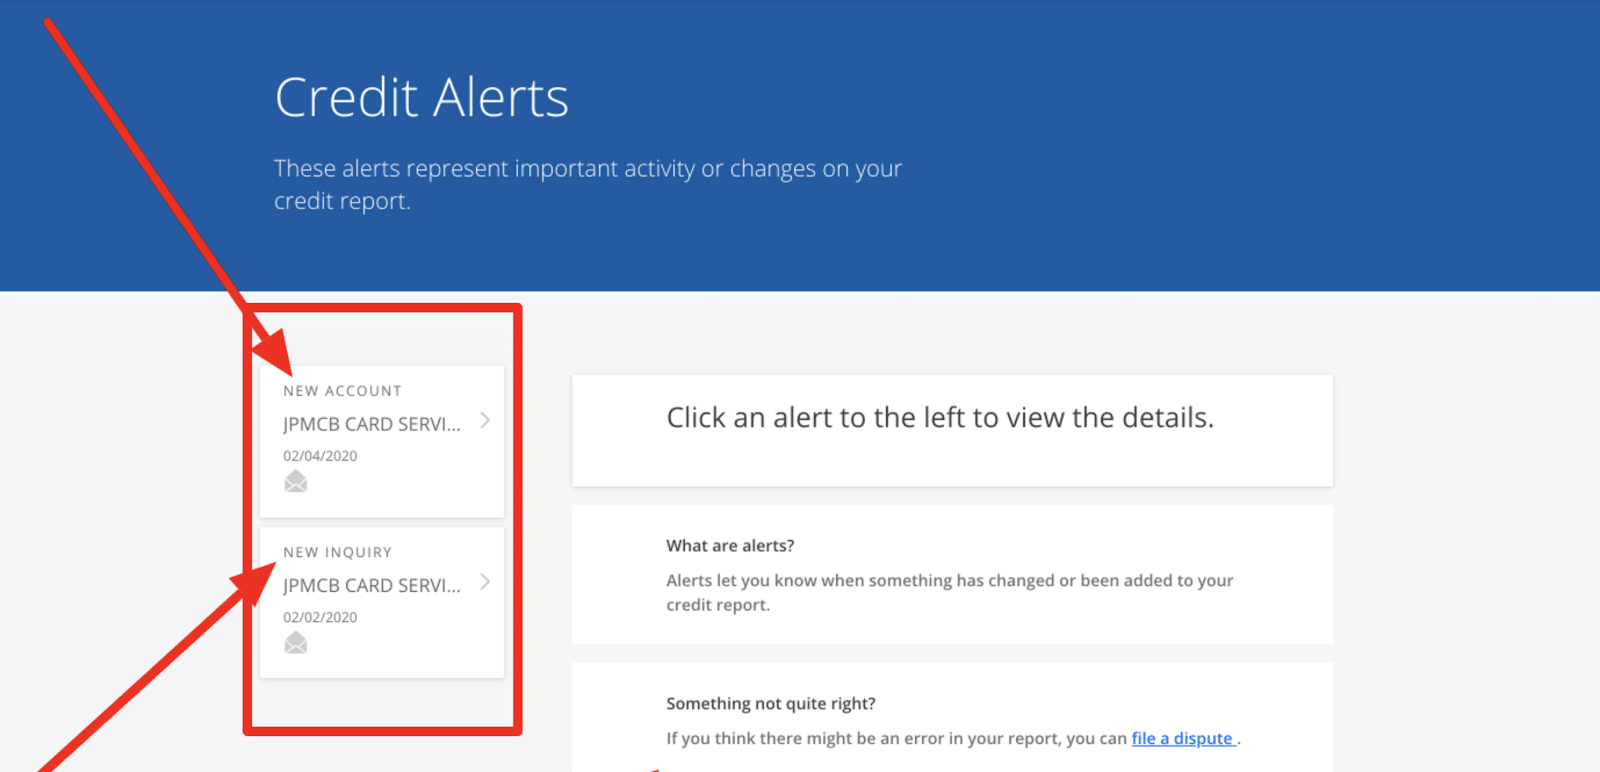Viewport: 1600px width, 772px height.
Task: Click the 02/02/2020 date text
Action: pyautogui.click(x=320, y=617)
